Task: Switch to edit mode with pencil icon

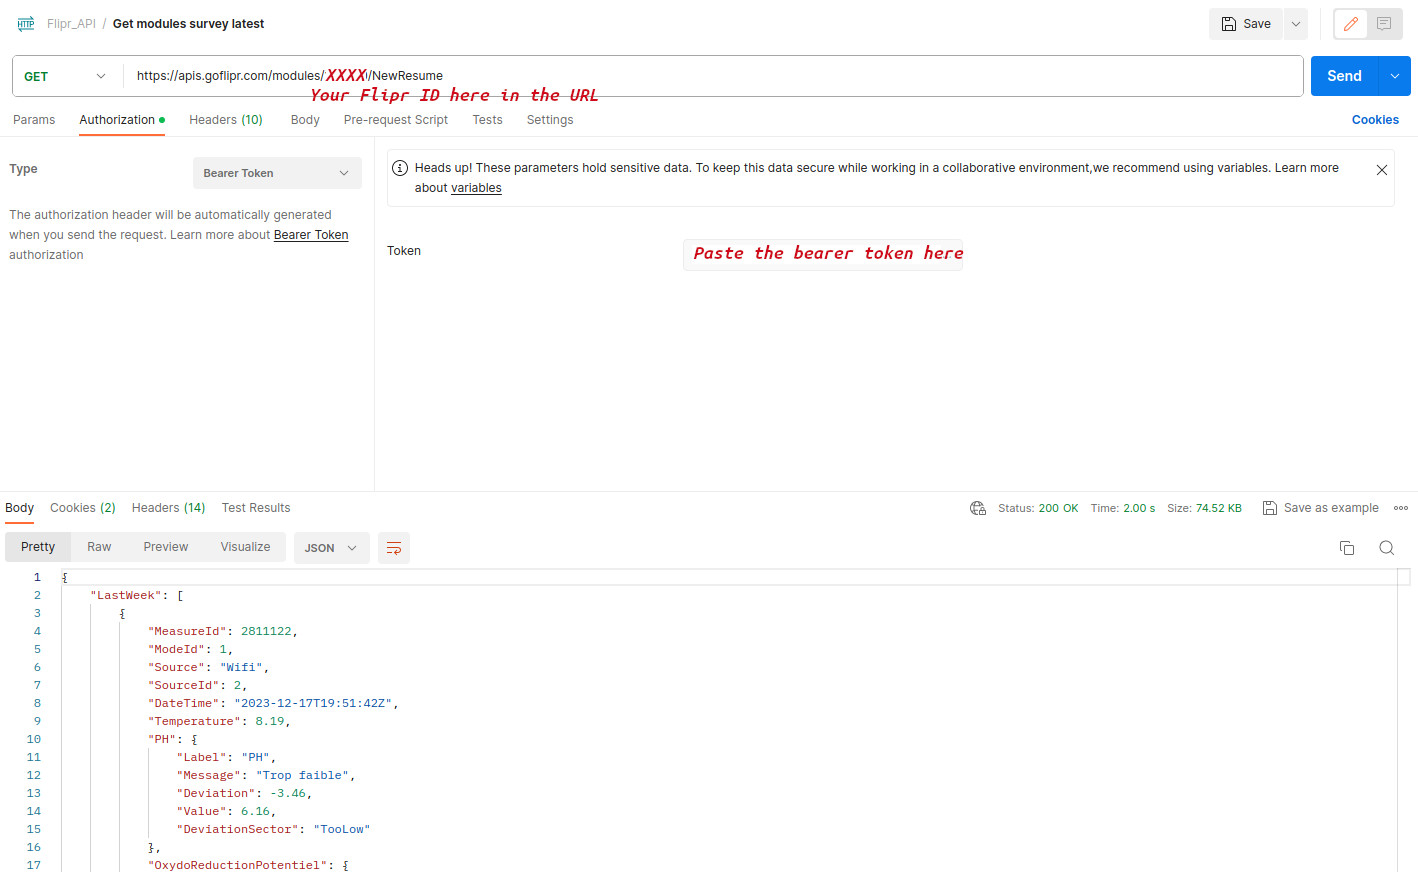Action: 1351,24
